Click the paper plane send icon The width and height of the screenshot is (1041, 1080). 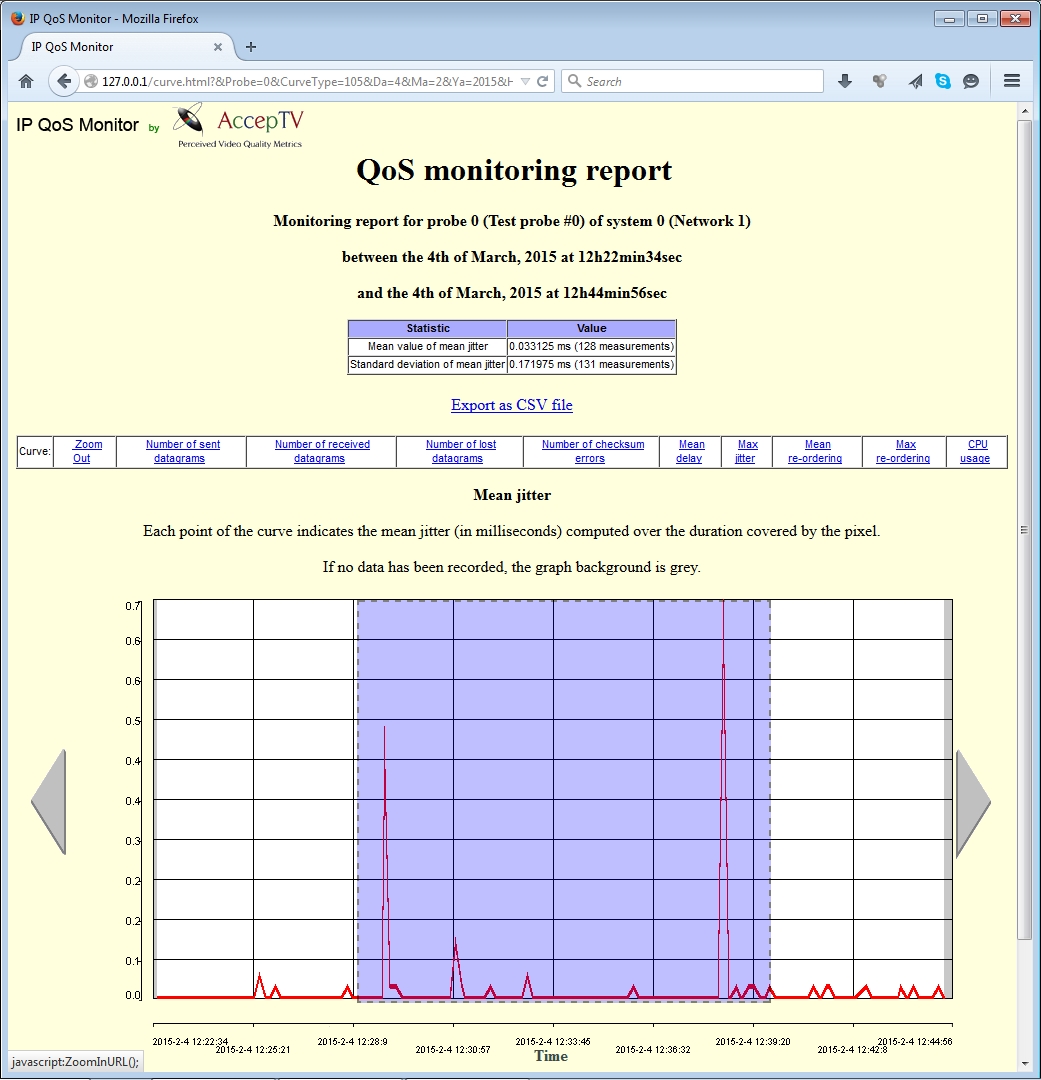915,81
